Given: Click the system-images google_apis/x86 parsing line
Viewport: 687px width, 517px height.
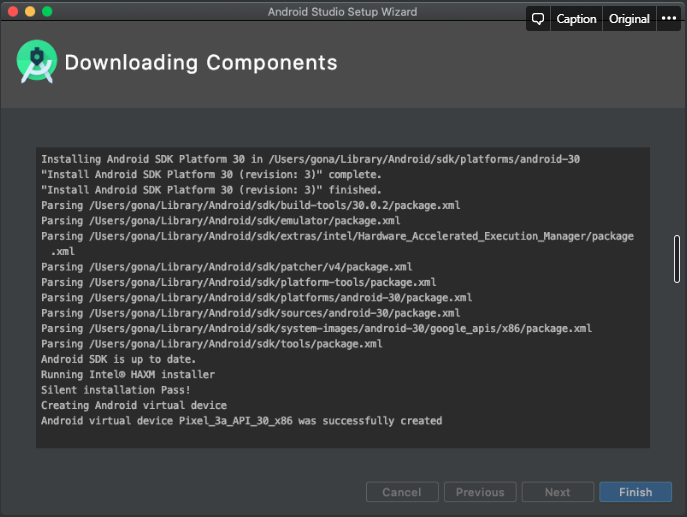Looking at the screenshot, I should tap(316, 328).
